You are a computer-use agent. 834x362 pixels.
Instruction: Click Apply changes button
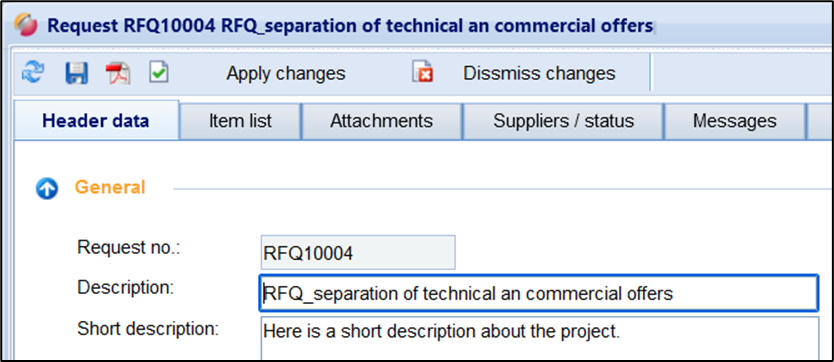coord(286,73)
